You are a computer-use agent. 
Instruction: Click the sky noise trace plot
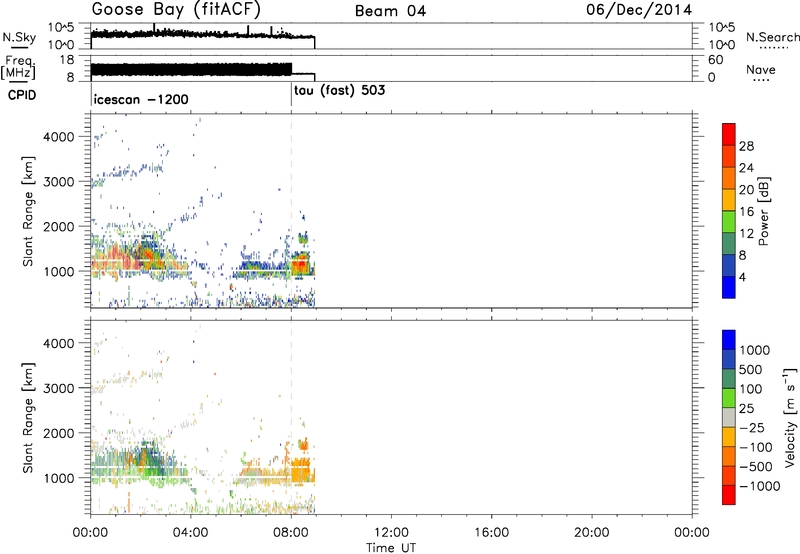point(203,36)
